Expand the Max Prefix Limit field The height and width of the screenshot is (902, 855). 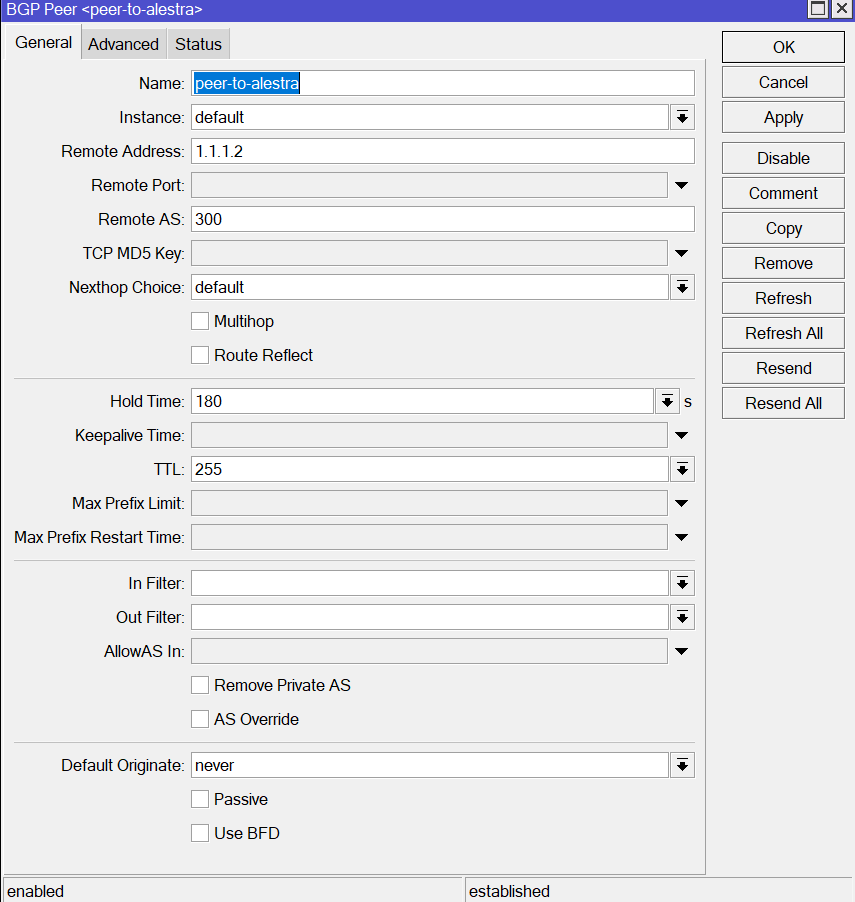click(682, 503)
